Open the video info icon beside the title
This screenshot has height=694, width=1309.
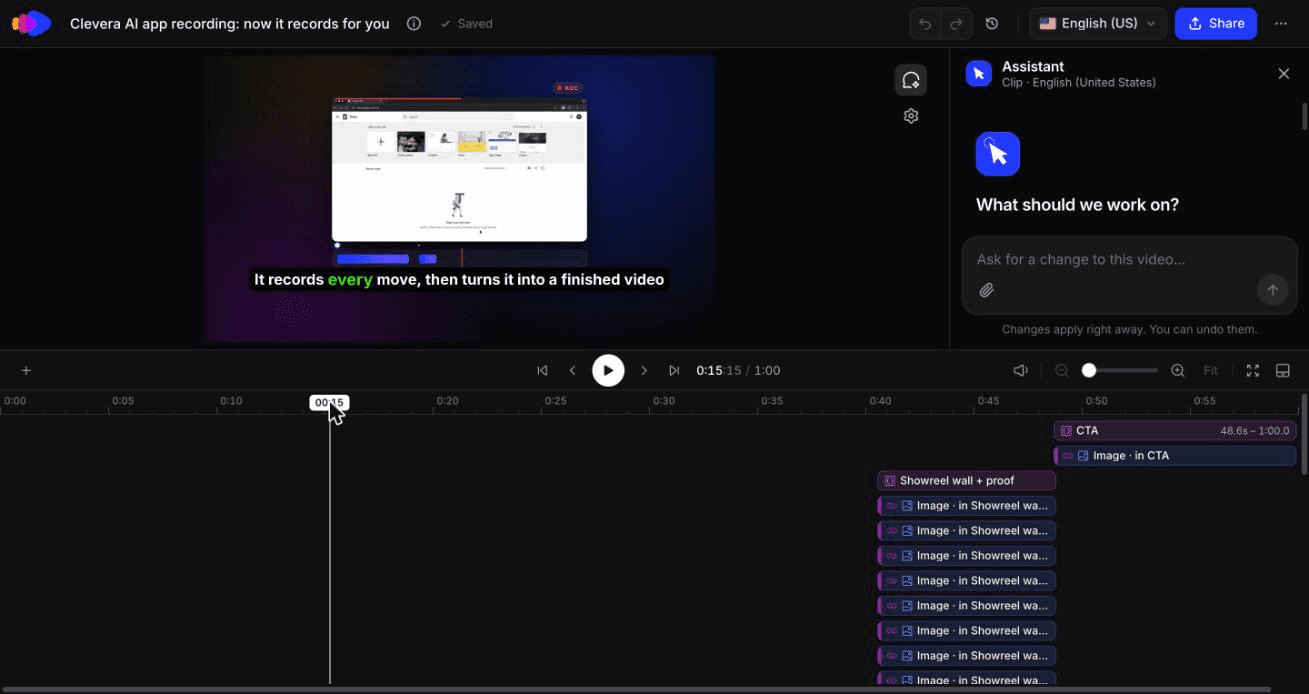click(414, 23)
